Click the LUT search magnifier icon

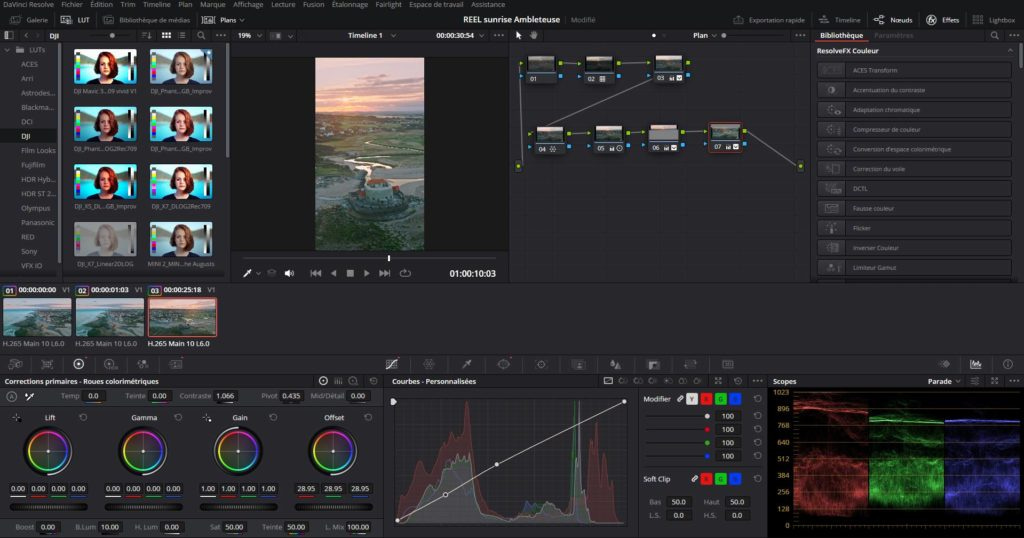point(201,35)
